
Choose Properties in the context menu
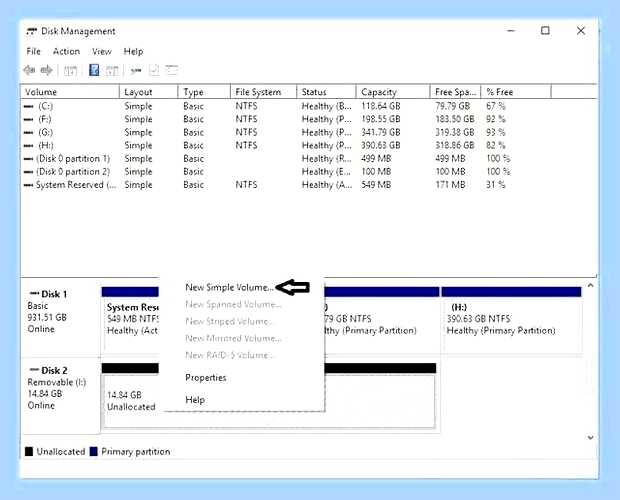click(206, 377)
